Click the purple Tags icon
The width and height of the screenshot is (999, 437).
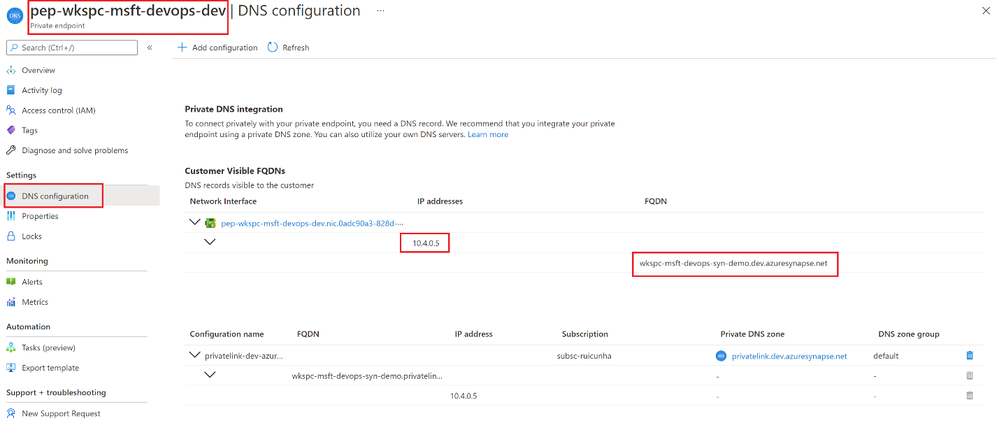[x=11, y=131]
